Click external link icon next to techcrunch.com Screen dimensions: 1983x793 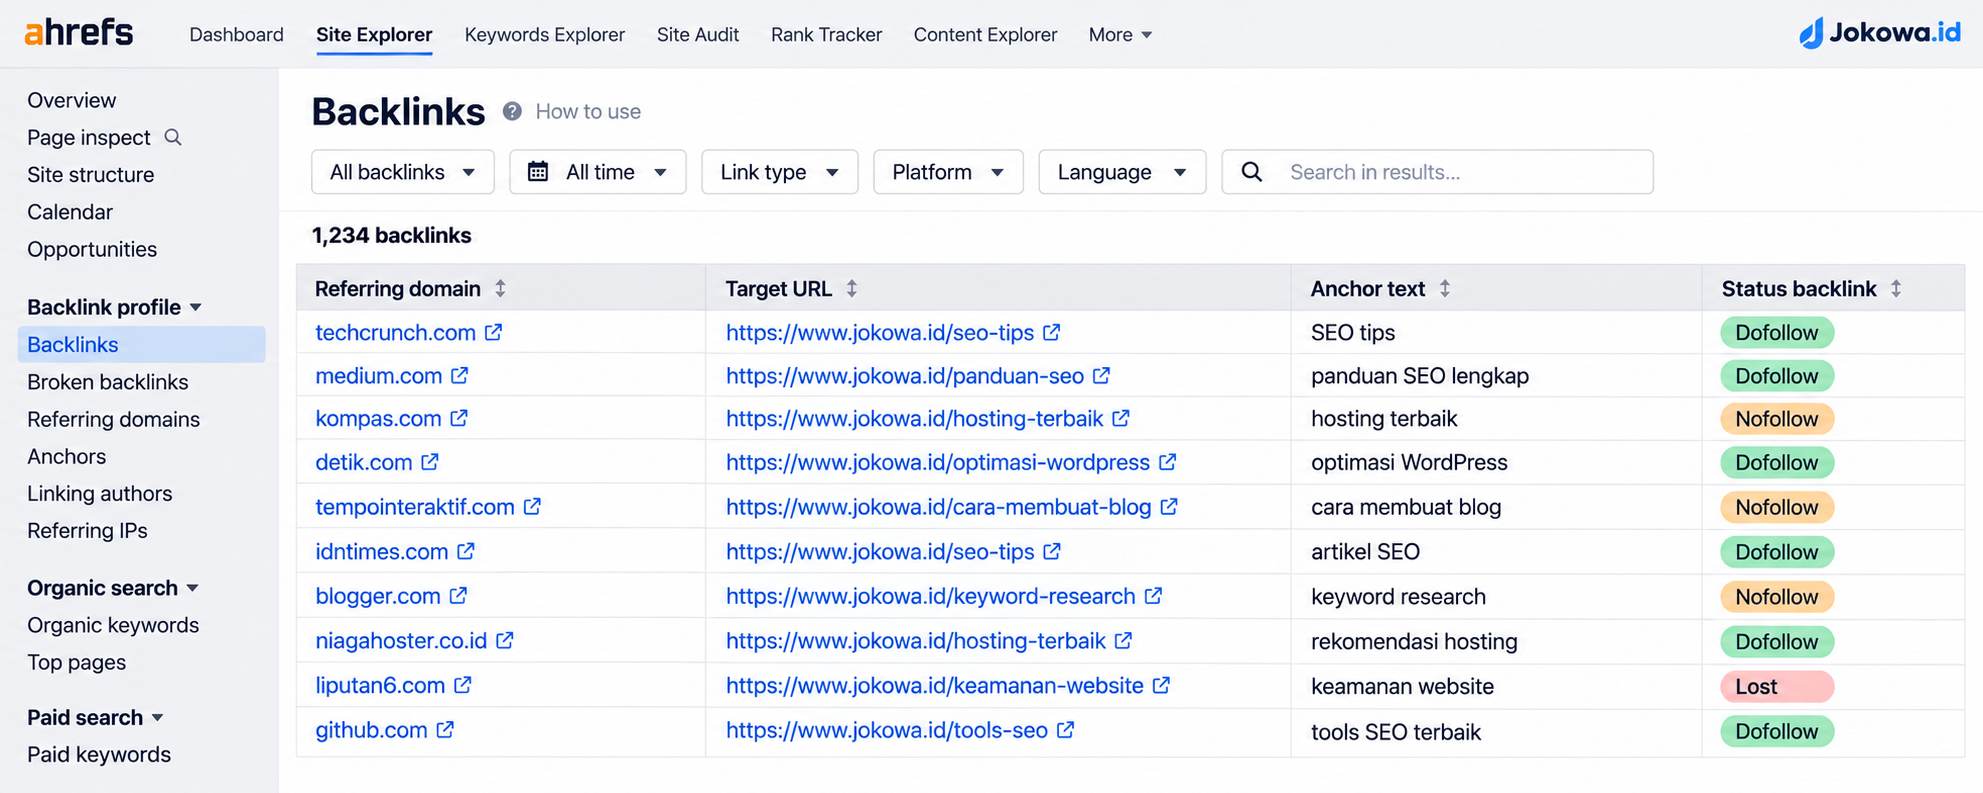pyautogui.click(x=493, y=332)
